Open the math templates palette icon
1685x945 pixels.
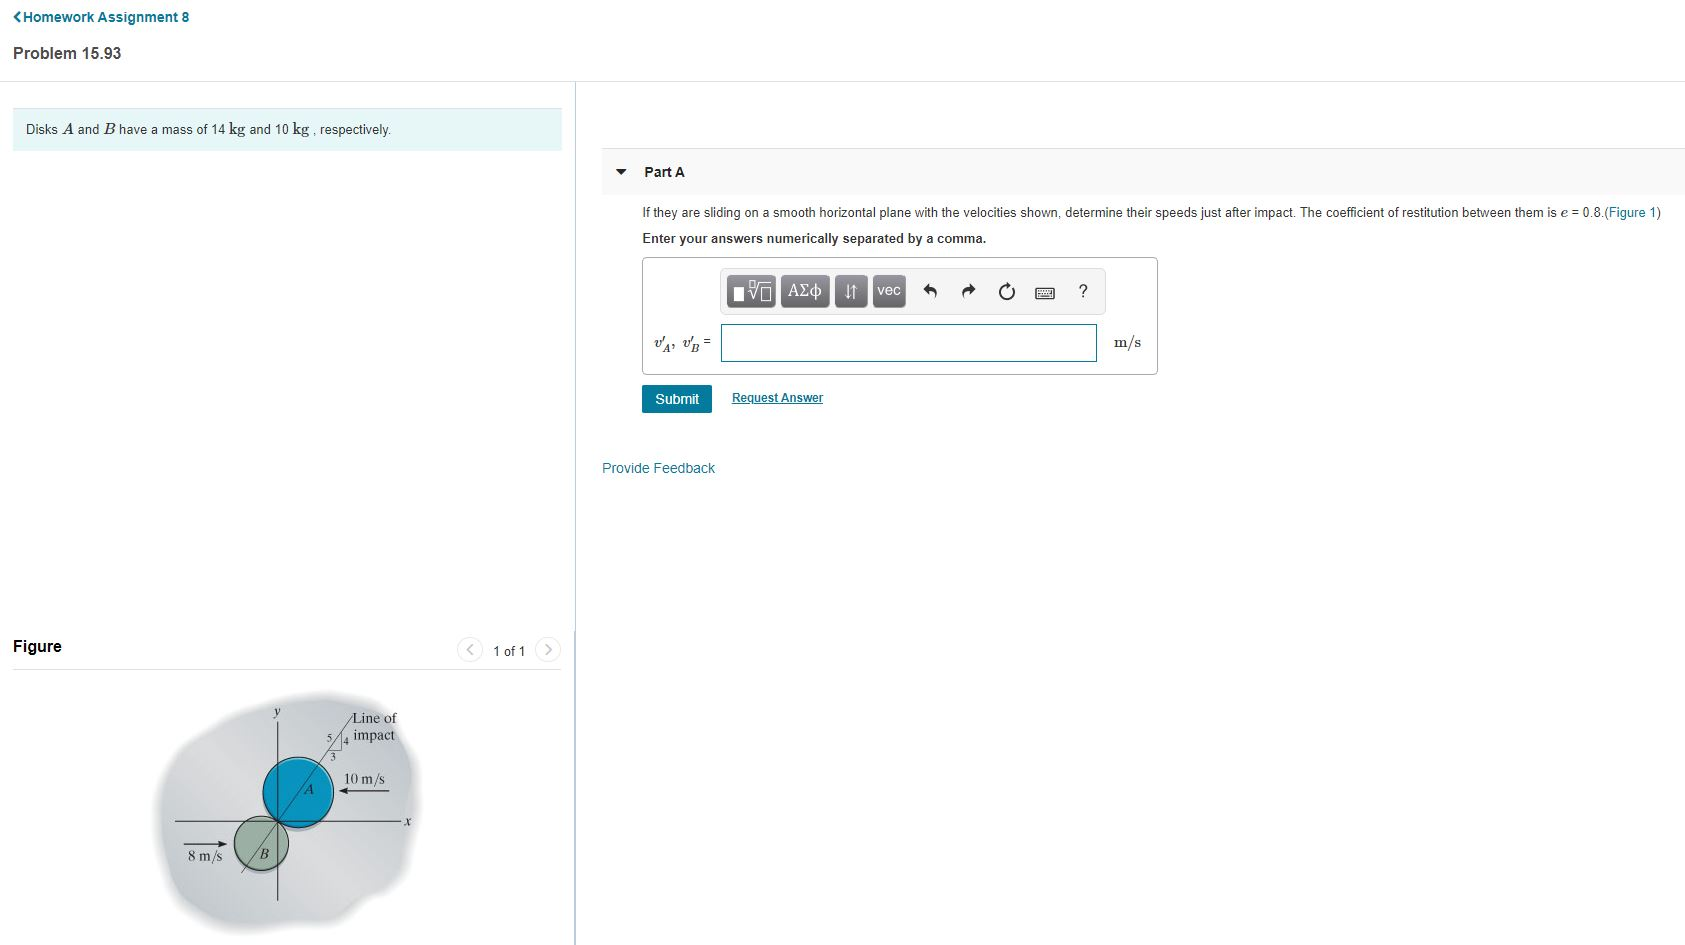tap(749, 291)
